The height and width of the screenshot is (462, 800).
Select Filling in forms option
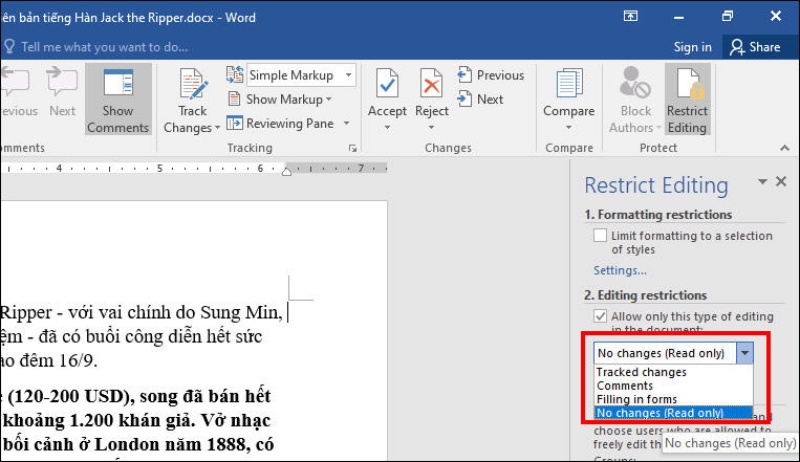click(673, 399)
